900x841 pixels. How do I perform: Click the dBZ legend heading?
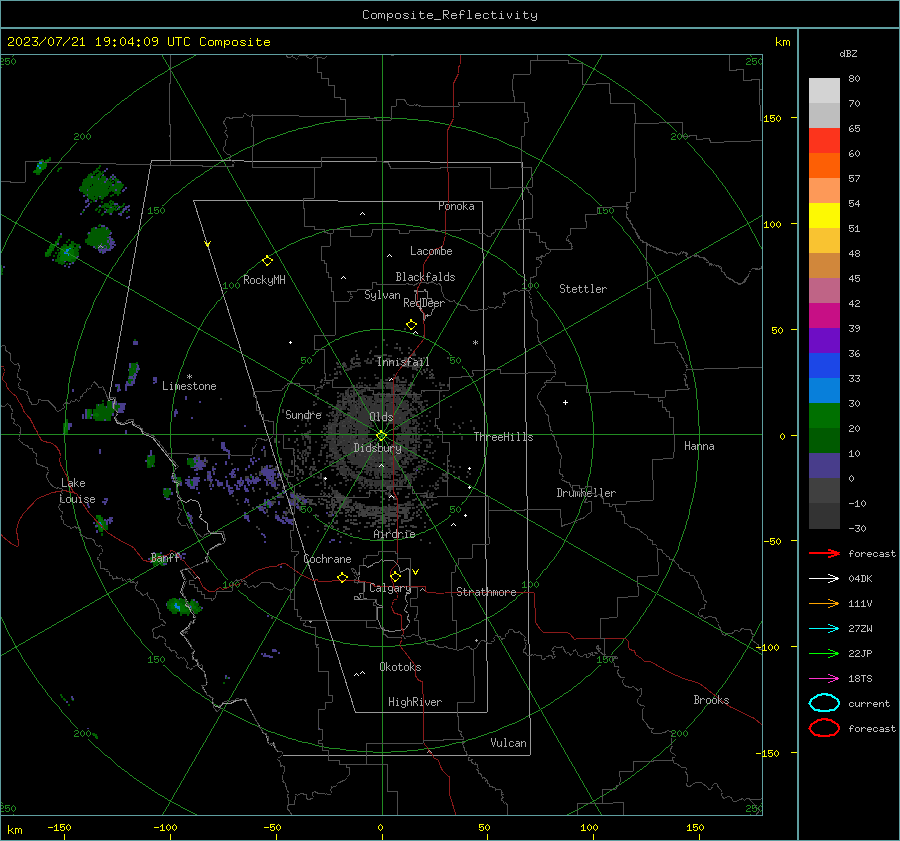point(848,53)
